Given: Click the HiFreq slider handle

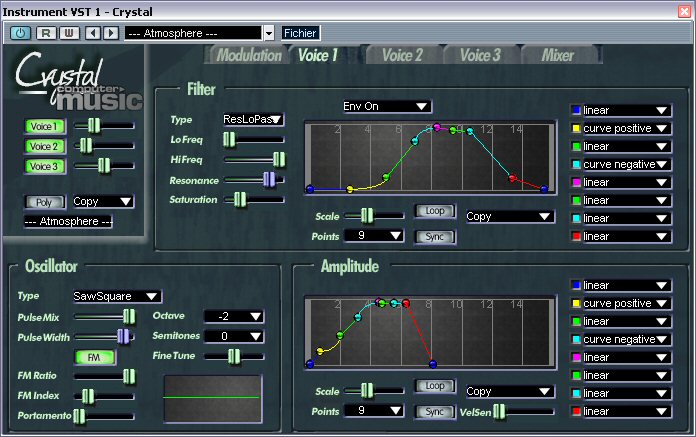Looking at the screenshot, I should 279,160.
